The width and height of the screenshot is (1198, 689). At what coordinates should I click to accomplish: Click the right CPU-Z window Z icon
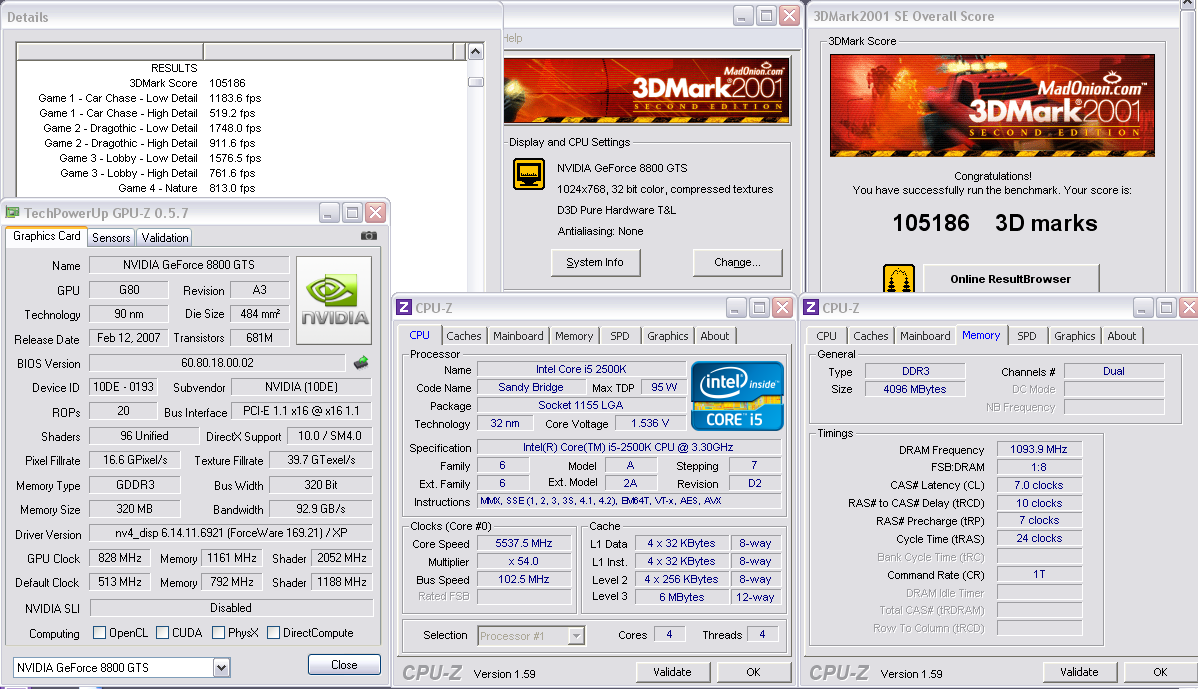click(811, 307)
